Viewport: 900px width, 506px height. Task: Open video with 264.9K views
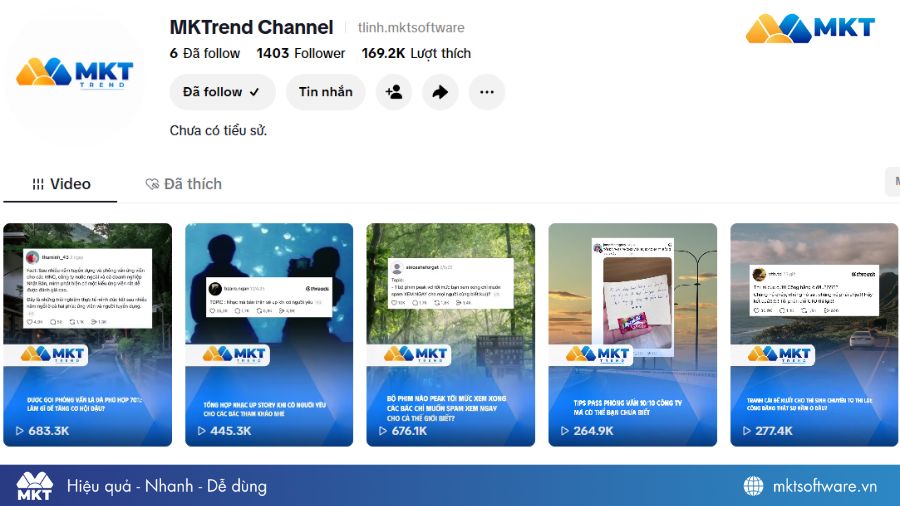pyautogui.click(x=633, y=334)
